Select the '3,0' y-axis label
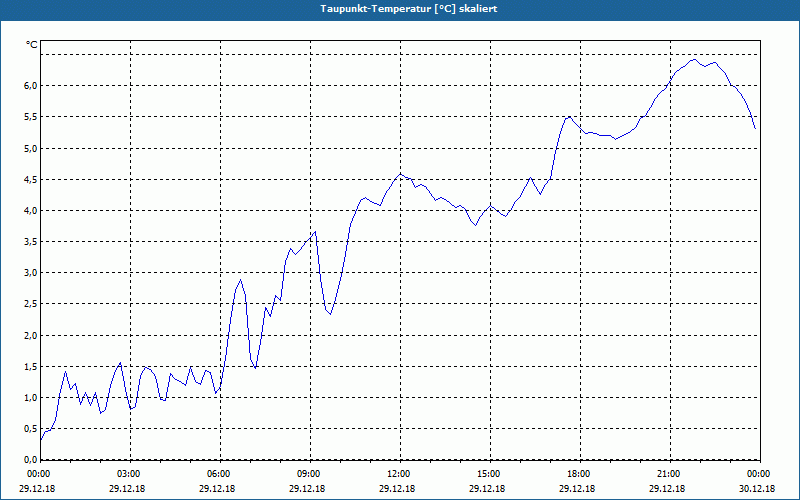Screen dimensions: 800x500 tap(31, 273)
